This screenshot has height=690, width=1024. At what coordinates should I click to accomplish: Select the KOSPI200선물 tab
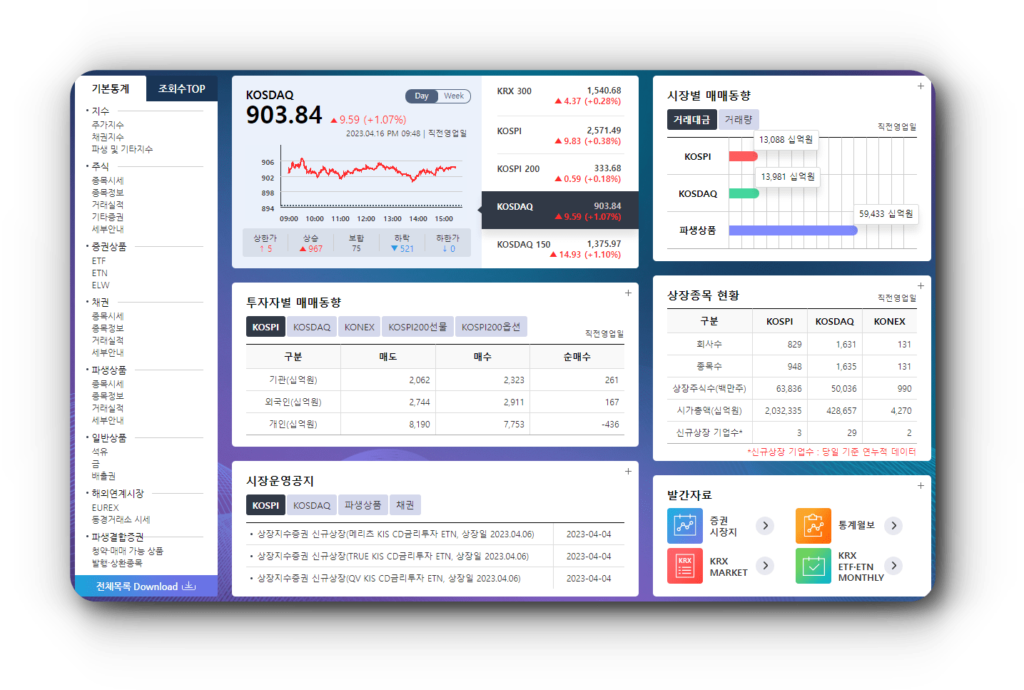tap(417, 326)
